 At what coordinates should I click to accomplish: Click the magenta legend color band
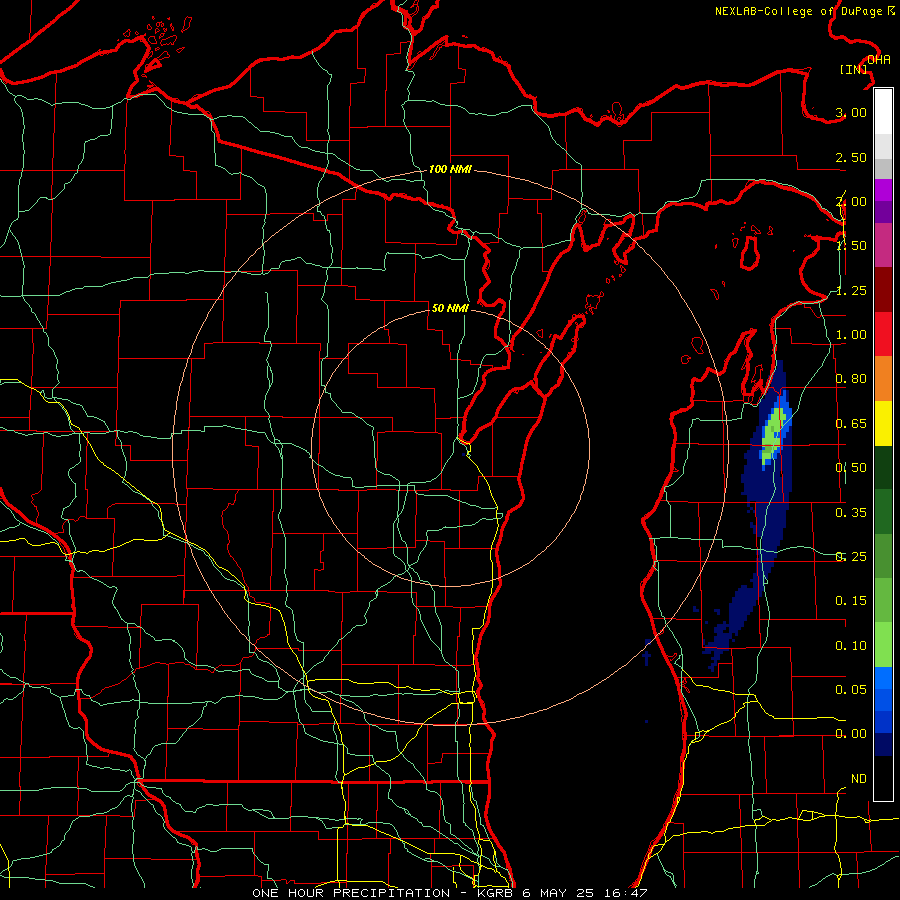point(883,190)
